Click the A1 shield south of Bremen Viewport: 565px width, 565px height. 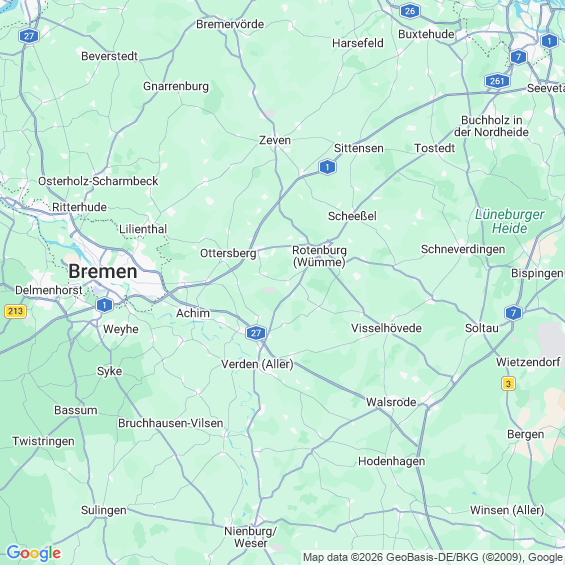coord(104,305)
